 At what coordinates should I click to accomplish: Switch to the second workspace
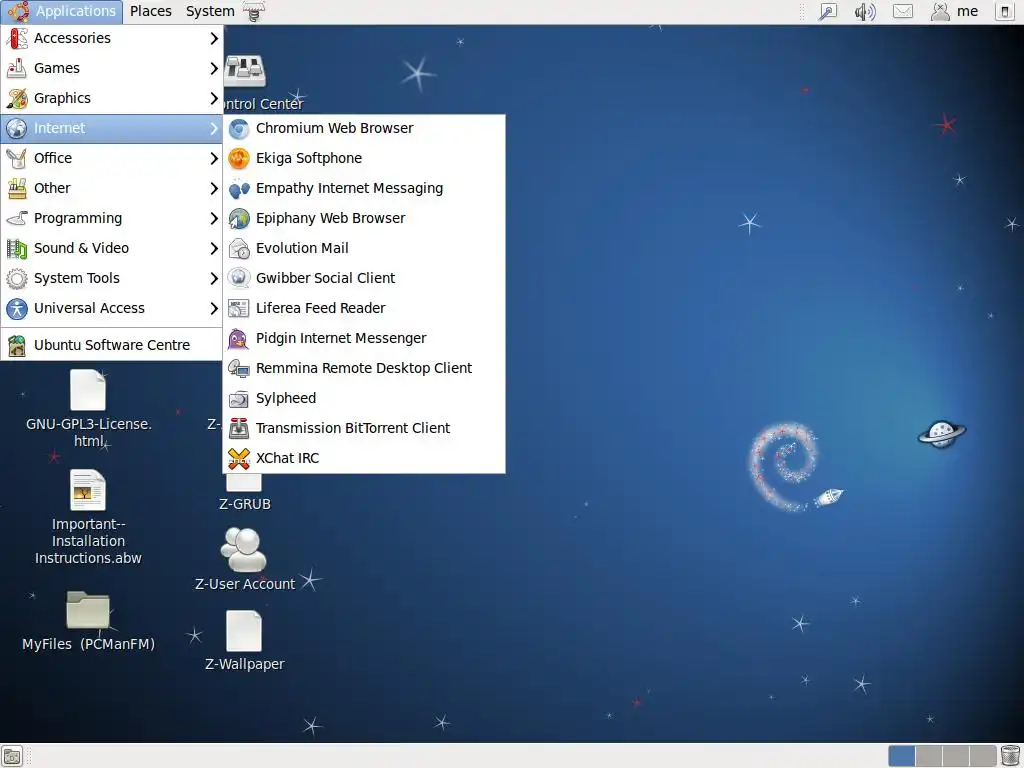coord(929,756)
